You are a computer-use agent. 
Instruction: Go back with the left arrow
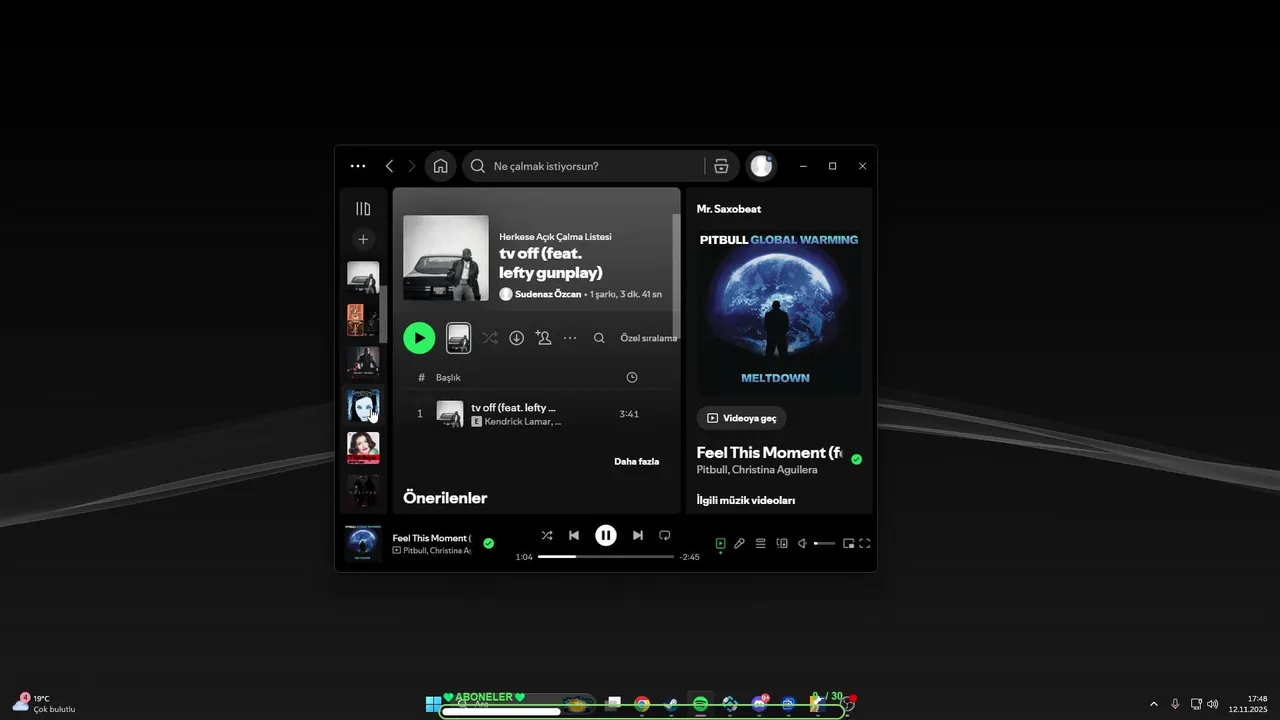click(x=389, y=166)
